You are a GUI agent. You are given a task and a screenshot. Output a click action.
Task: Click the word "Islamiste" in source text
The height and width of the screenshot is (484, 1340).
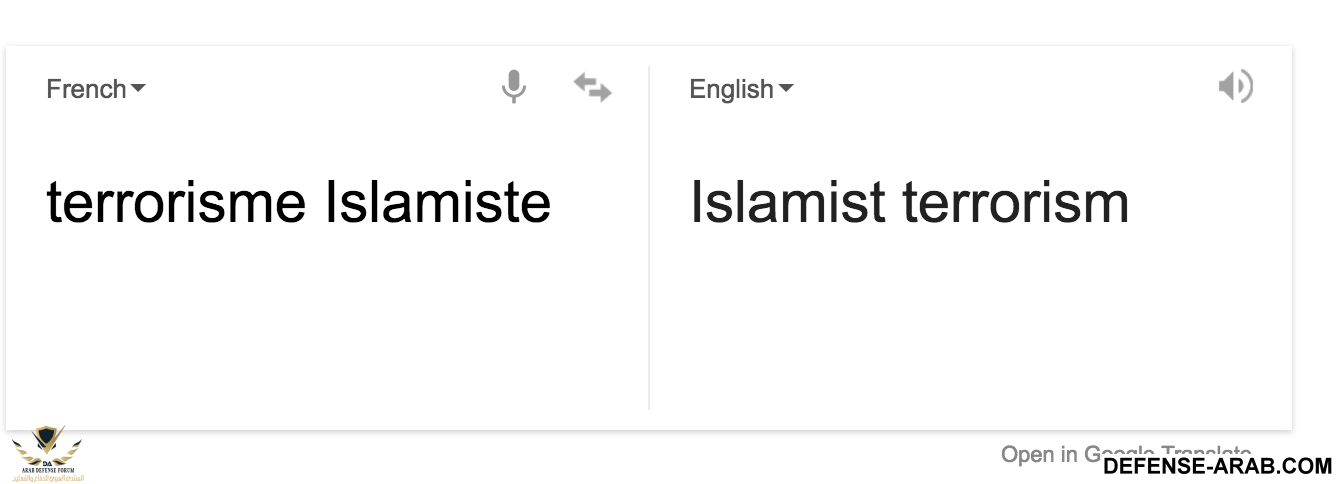point(438,202)
